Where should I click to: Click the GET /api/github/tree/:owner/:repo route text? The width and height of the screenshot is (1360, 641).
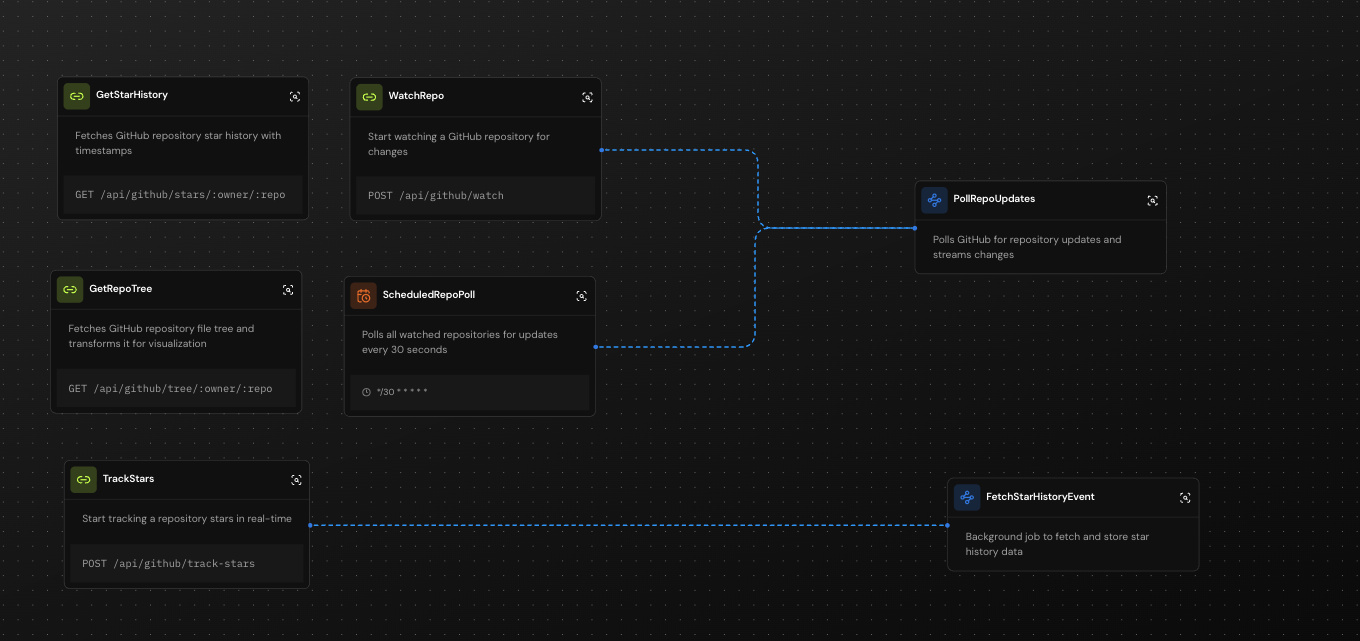pyautogui.click(x=171, y=388)
